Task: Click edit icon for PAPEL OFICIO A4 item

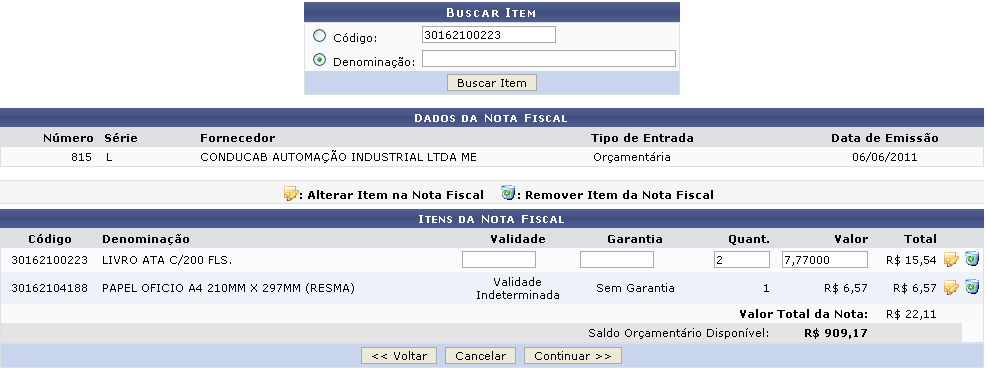Action: 951,288
